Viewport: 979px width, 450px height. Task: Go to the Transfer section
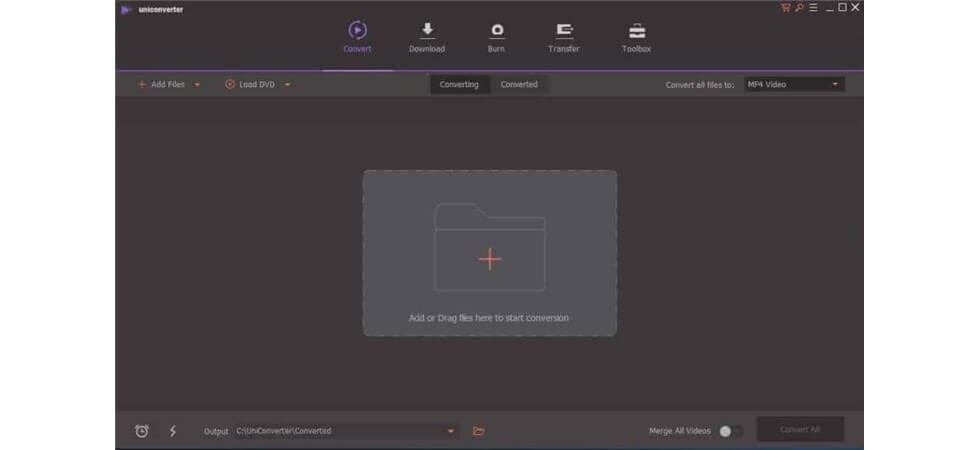click(x=564, y=37)
